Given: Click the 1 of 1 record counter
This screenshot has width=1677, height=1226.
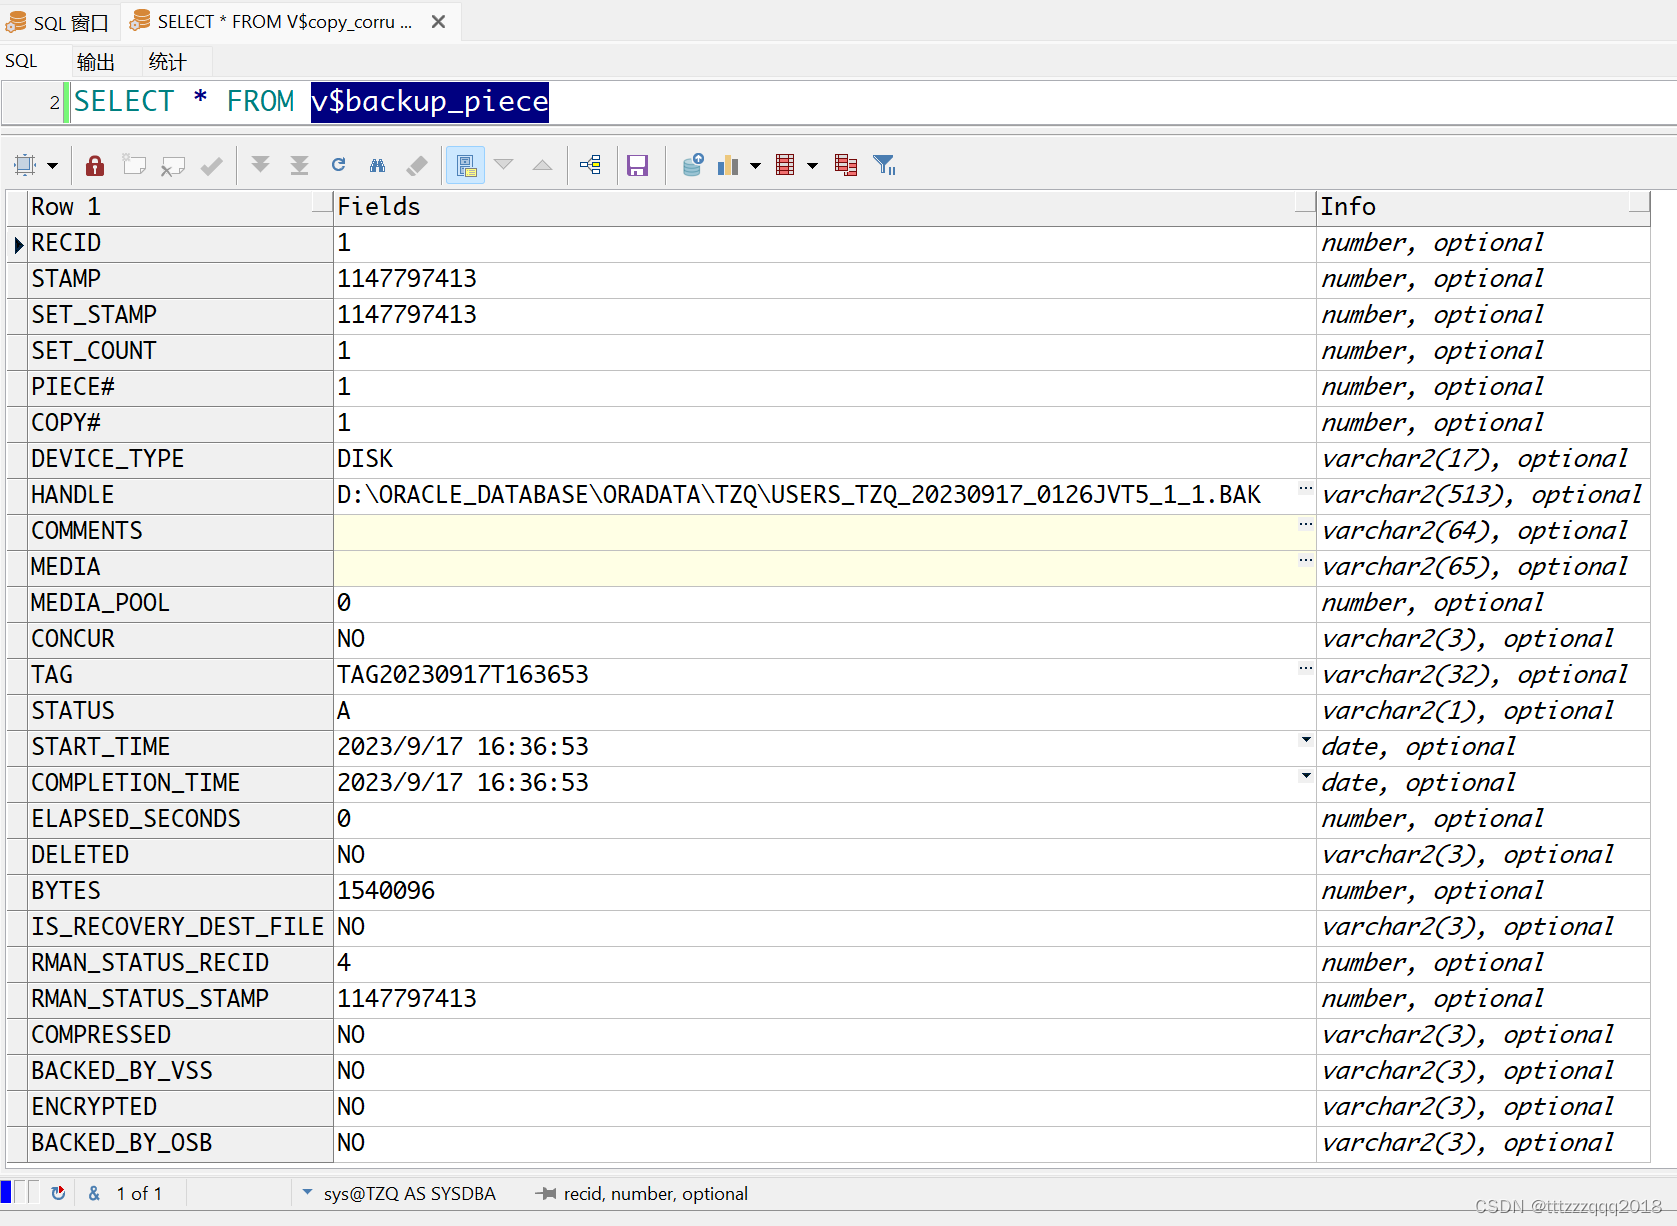Looking at the screenshot, I should point(139,1193).
